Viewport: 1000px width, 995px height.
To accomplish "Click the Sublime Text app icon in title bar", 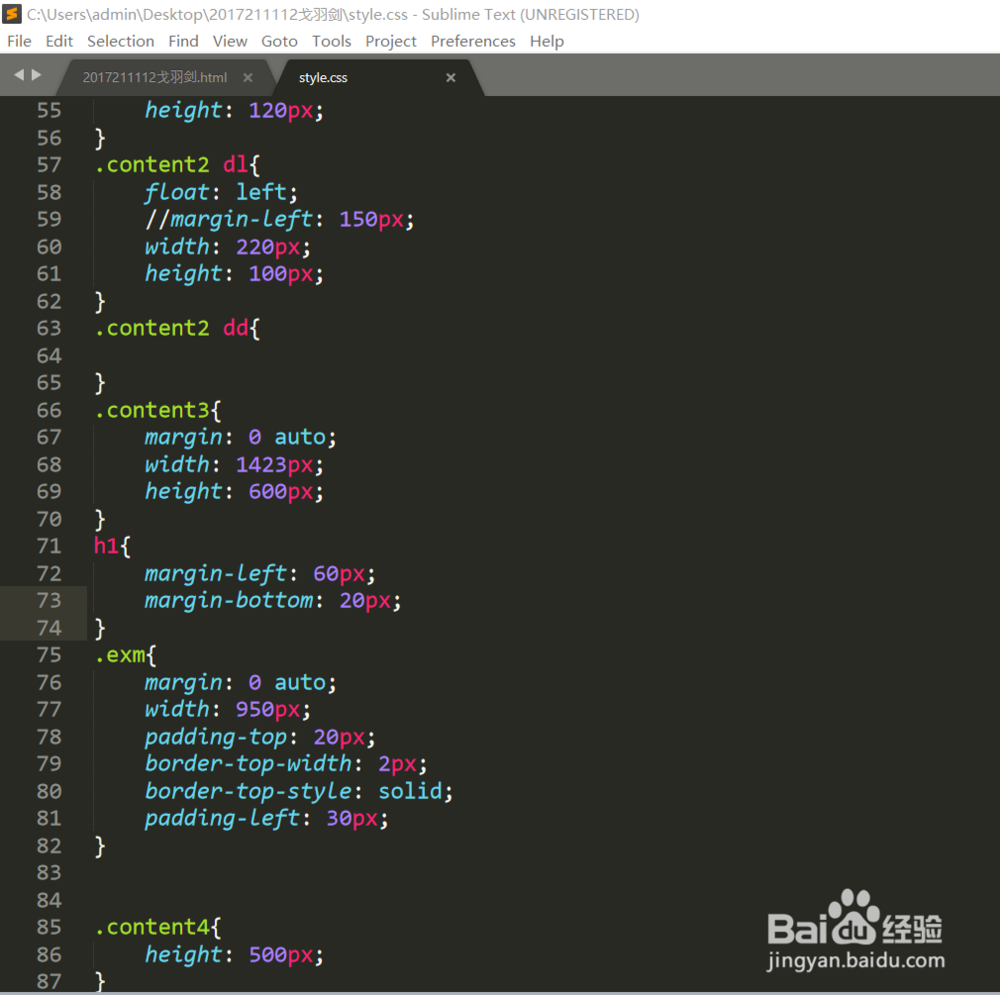I will (x=11, y=14).
